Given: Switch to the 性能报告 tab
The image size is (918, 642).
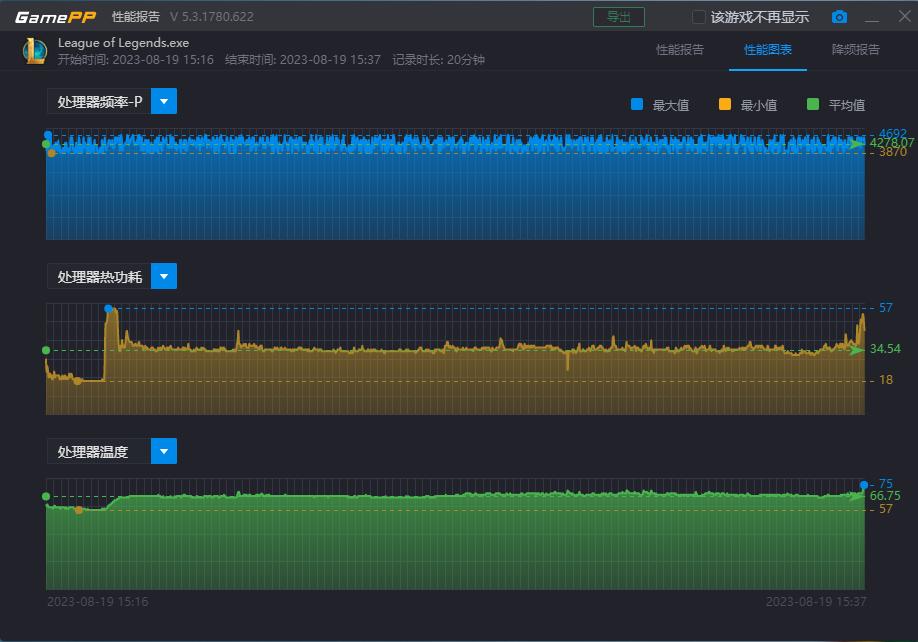Looking at the screenshot, I should tap(680, 50).
